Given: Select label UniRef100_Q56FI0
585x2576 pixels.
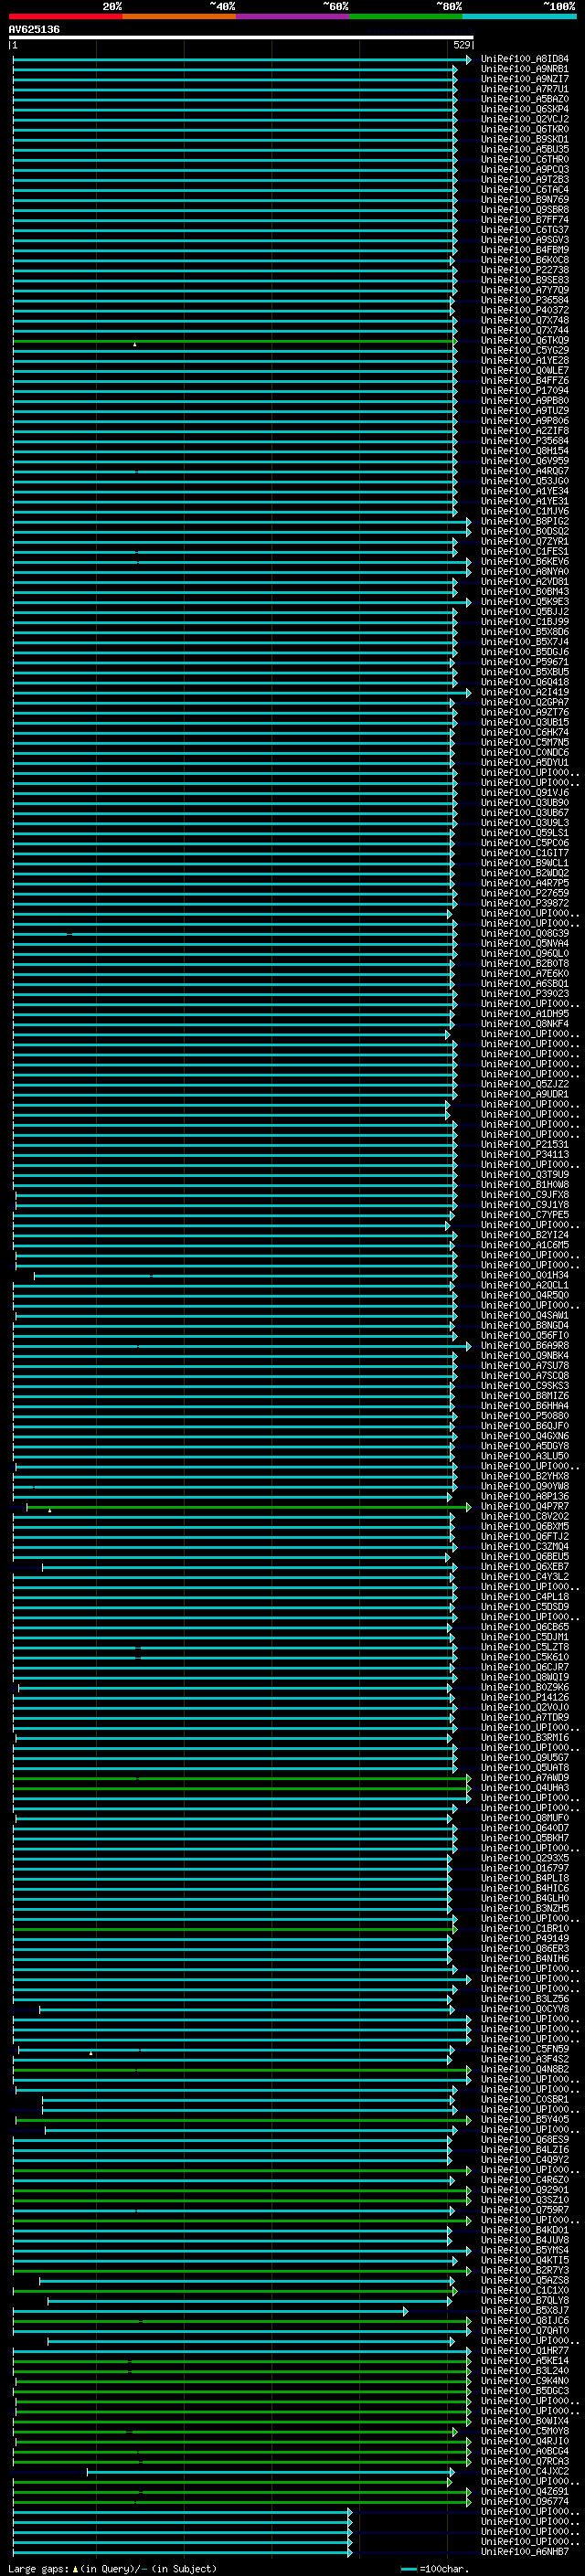Looking at the screenshot, I should [524, 1335].
